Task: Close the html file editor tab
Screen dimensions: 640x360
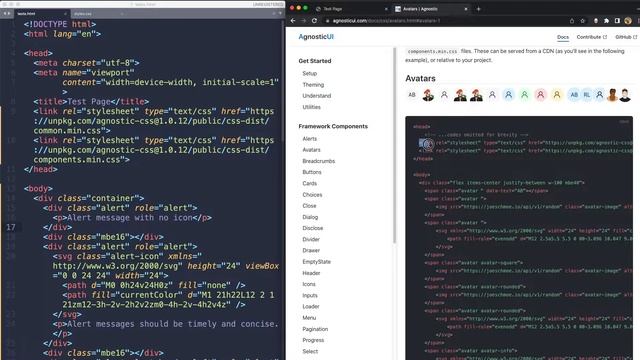Action: (65, 13)
